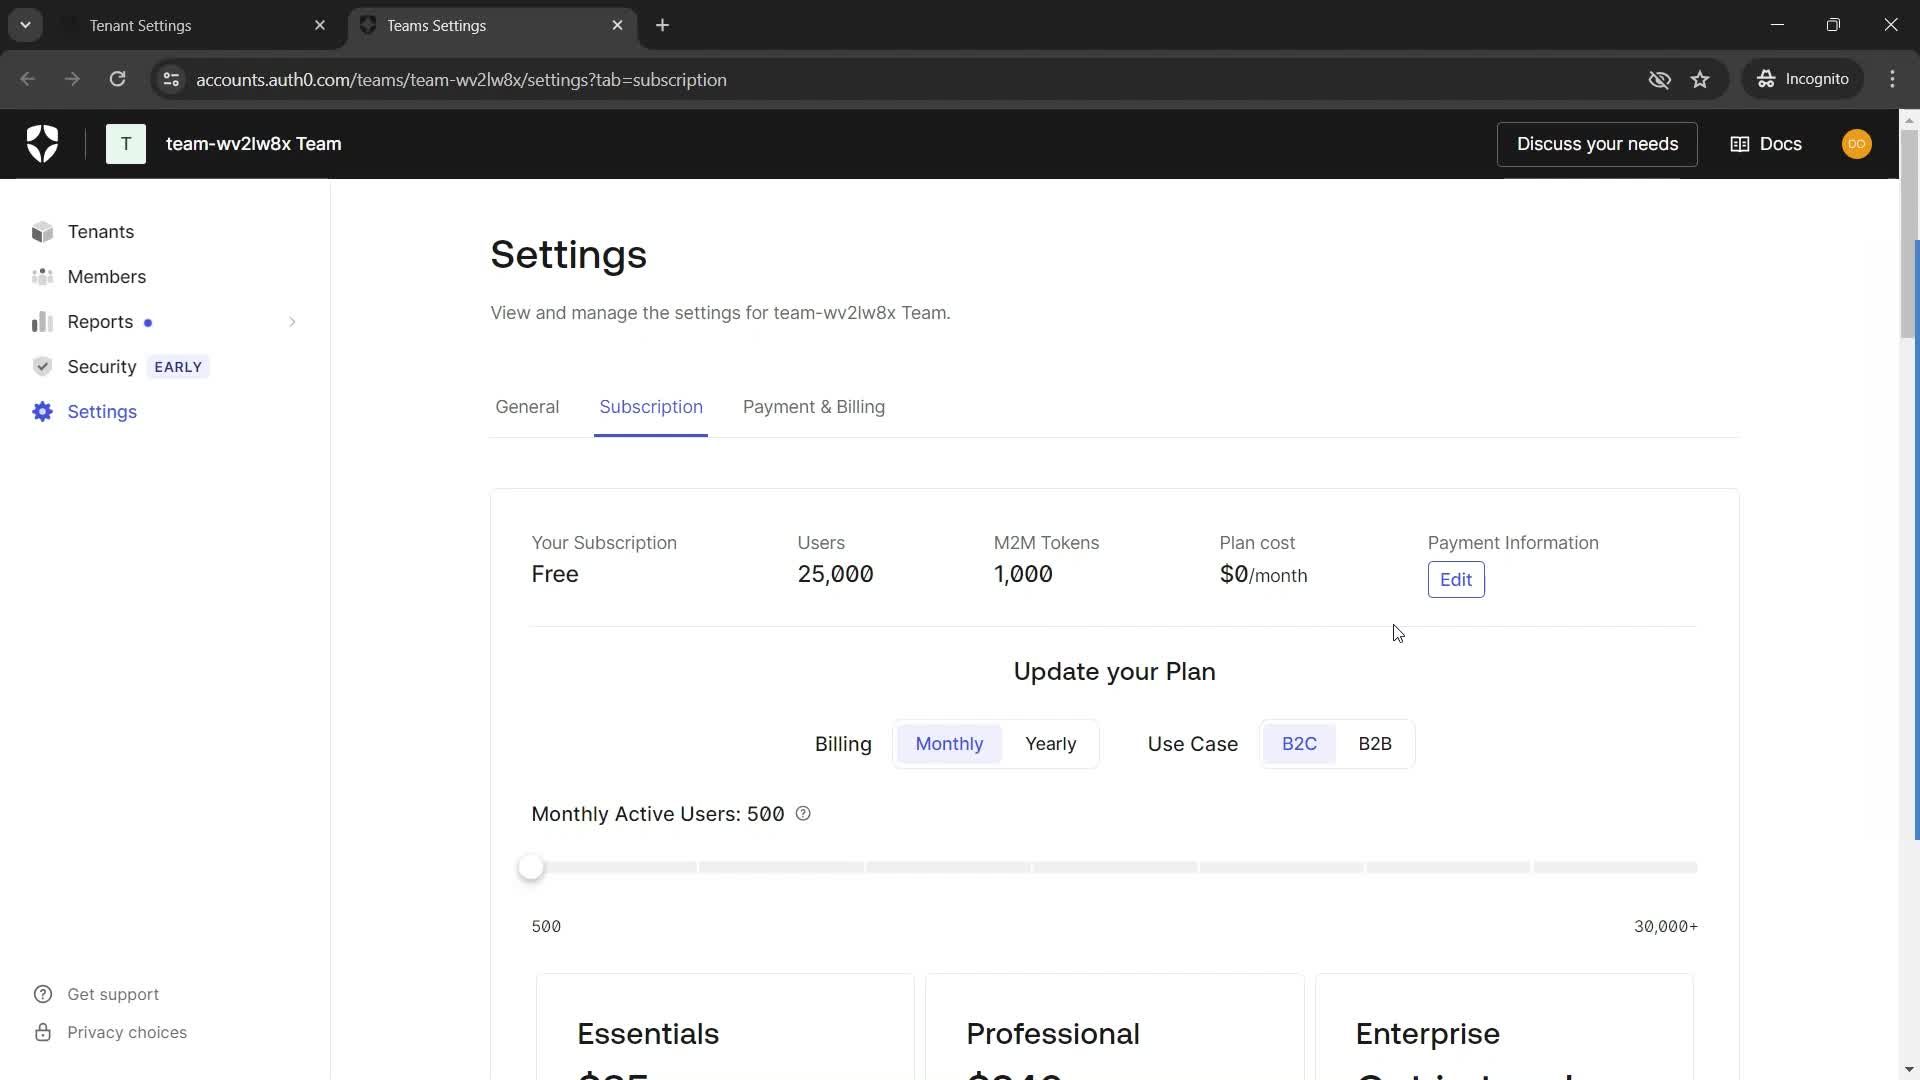1920x1080 pixels.
Task: Select the Professional plan card
Action: click(x=1114, y=1027)
